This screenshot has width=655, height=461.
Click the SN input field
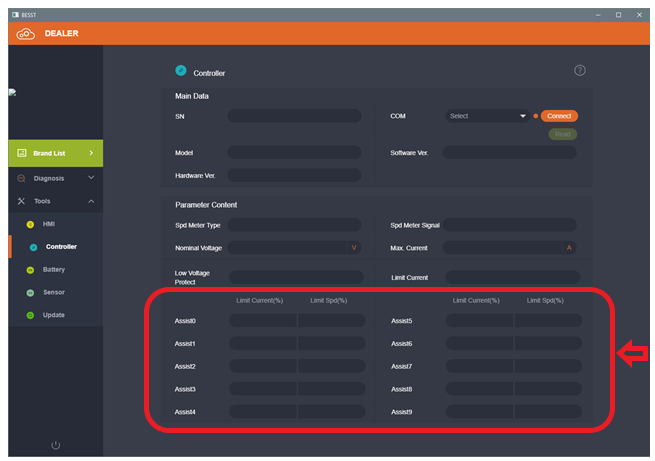pyautogui.click(x=294, y=116)
